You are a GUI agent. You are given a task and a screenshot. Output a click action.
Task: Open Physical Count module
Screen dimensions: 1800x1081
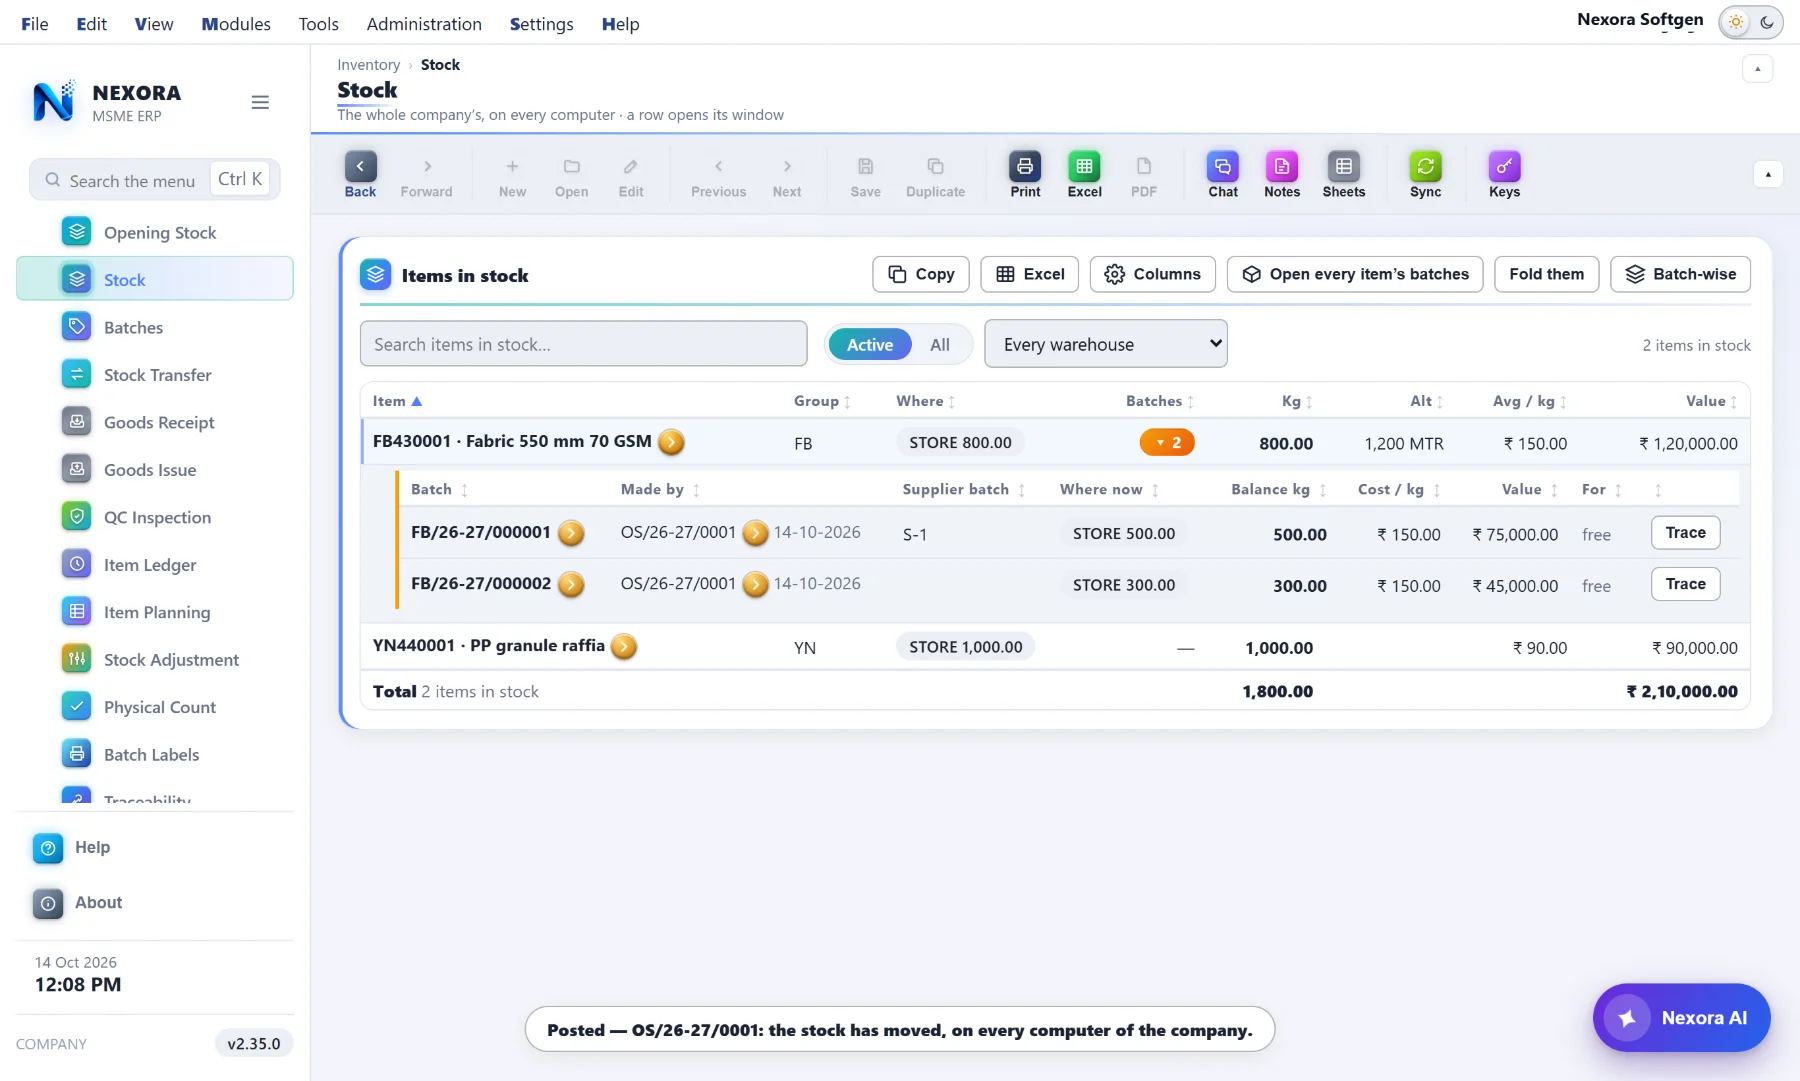[x=155, y=707]
